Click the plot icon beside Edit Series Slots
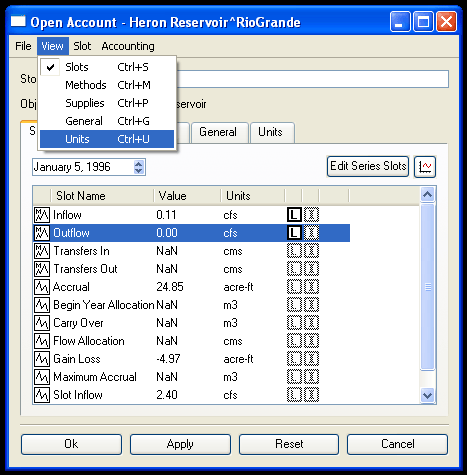467x475 pixels. (425, 166)
